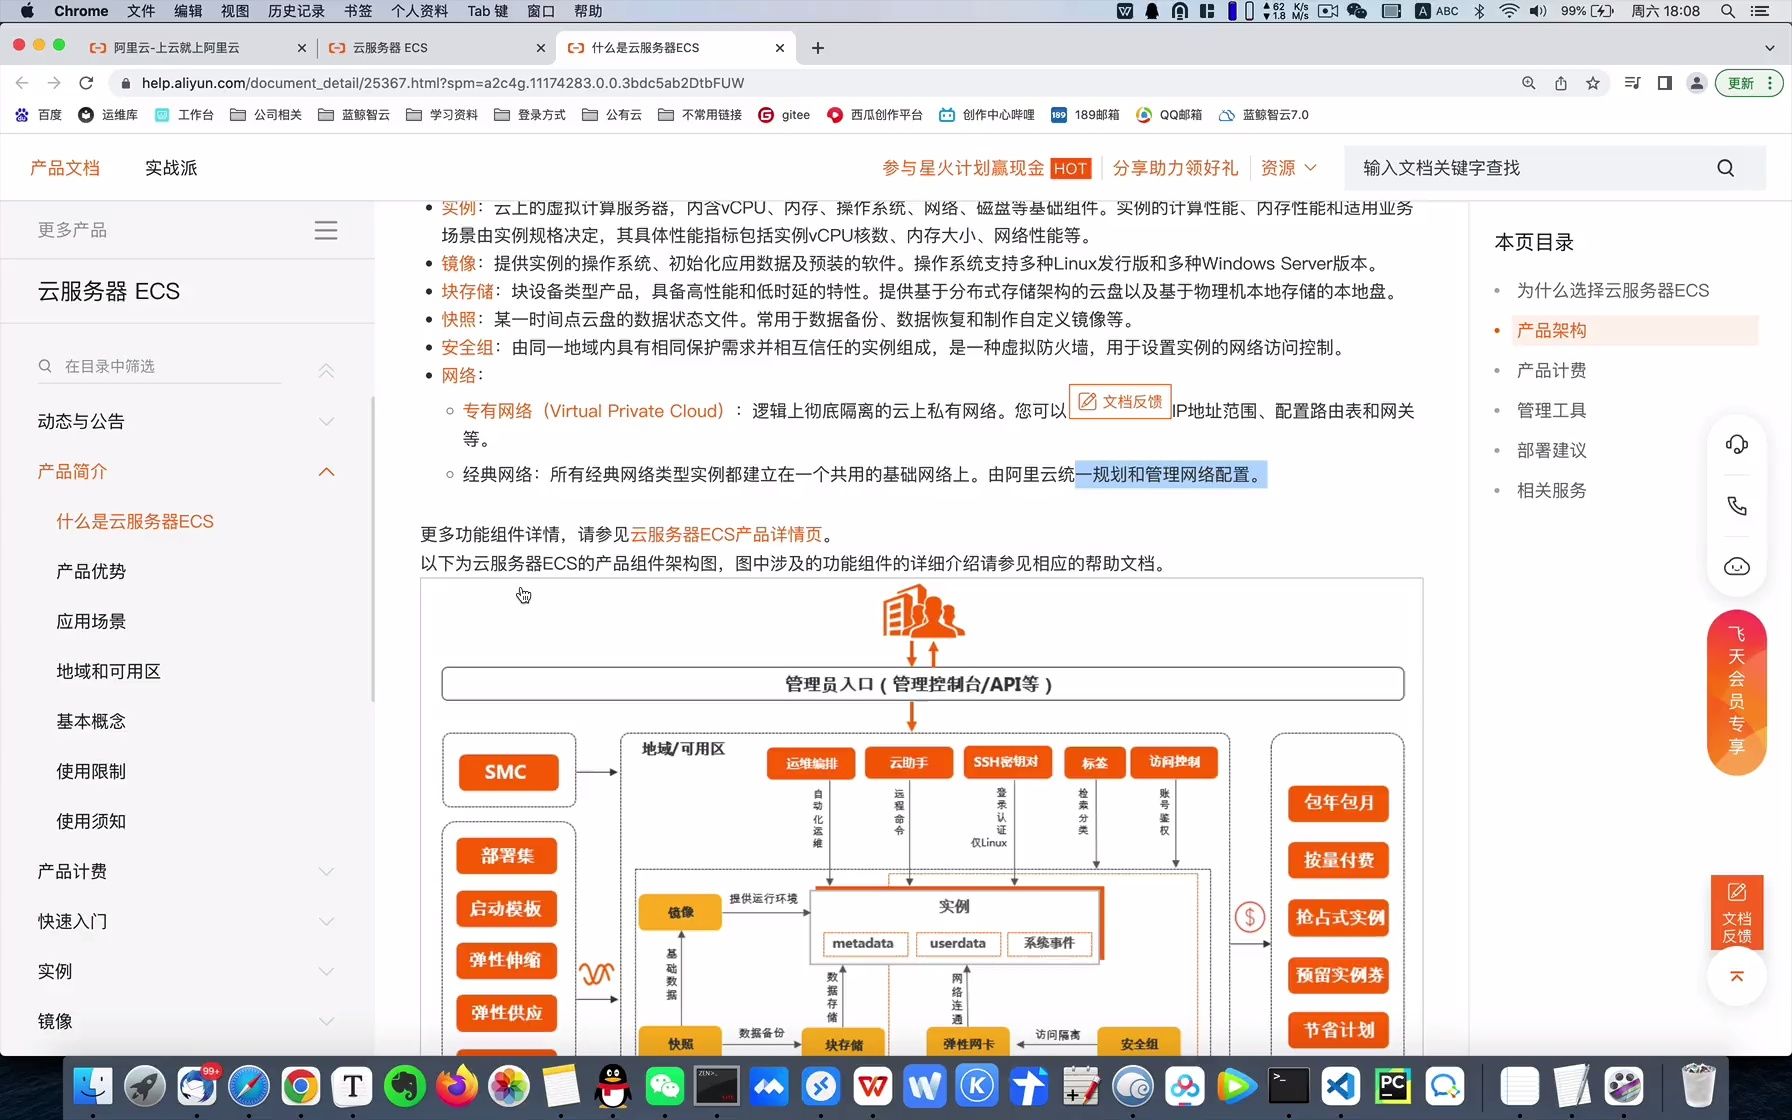The image size is (1792, 1120).
Task: Open the hamburger menu next to 更多产品
Action: pyautogui.click(x=326, y=230)
